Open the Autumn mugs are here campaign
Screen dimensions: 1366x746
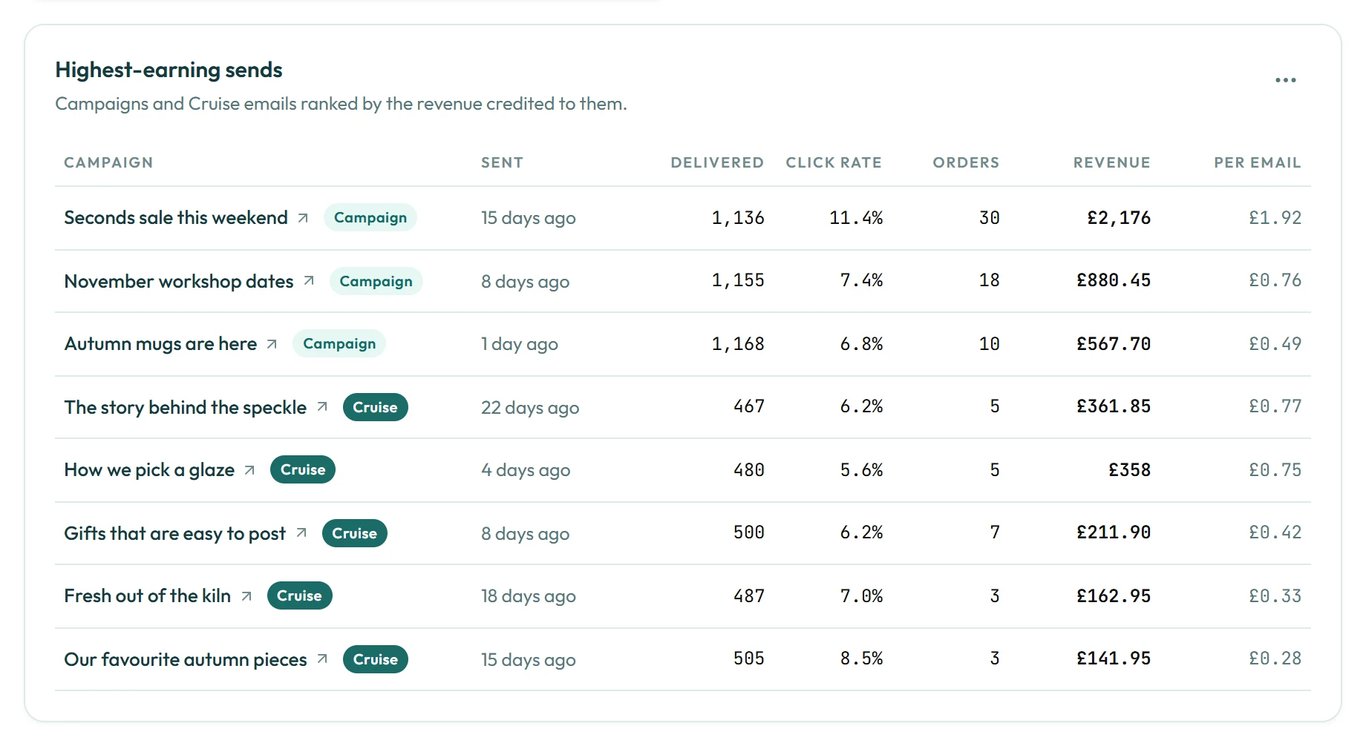tap(160, 344)
